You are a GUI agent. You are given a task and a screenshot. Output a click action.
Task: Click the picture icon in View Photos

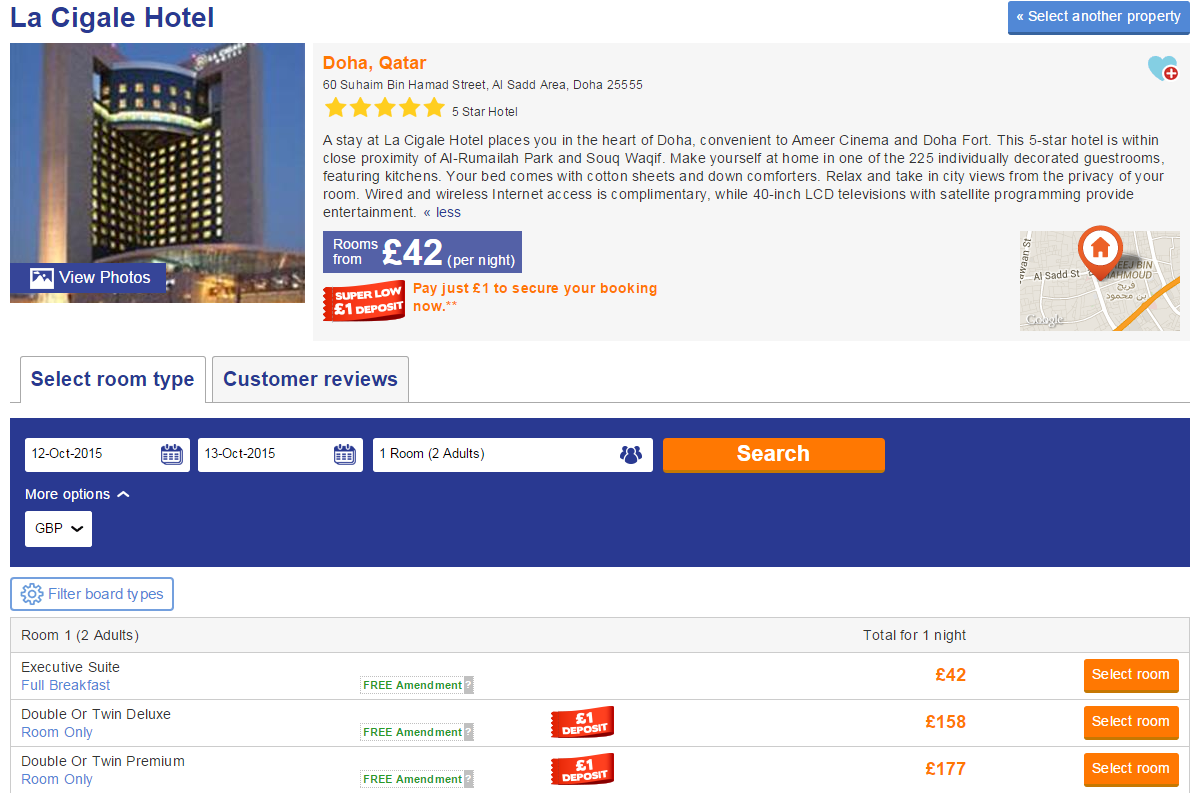pos(41,278)
